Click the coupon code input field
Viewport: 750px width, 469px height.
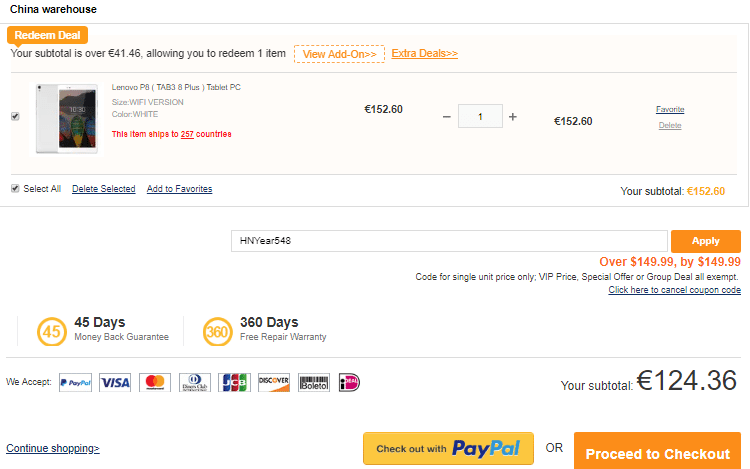[x=449, y=241]
